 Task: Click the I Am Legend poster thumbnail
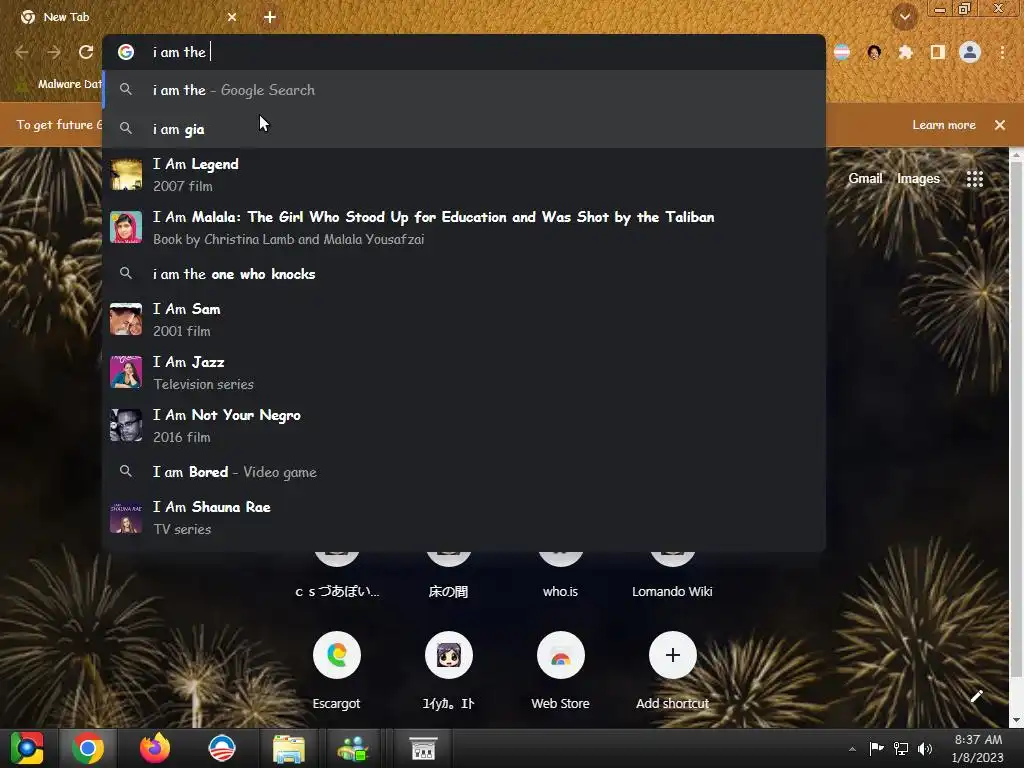pos(126,174)
